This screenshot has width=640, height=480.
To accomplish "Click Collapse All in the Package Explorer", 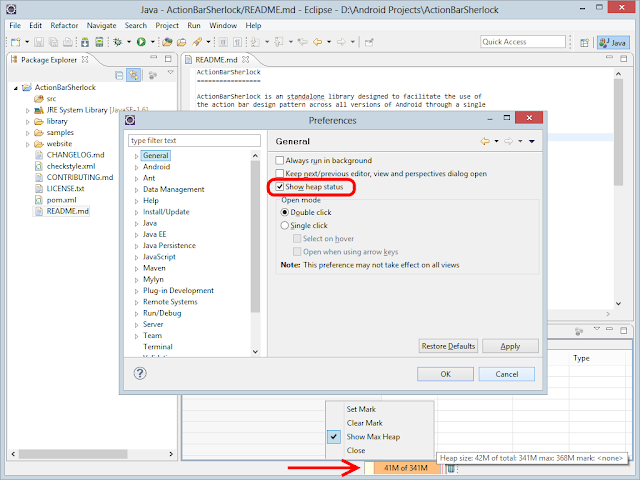I will click(119, 75).
